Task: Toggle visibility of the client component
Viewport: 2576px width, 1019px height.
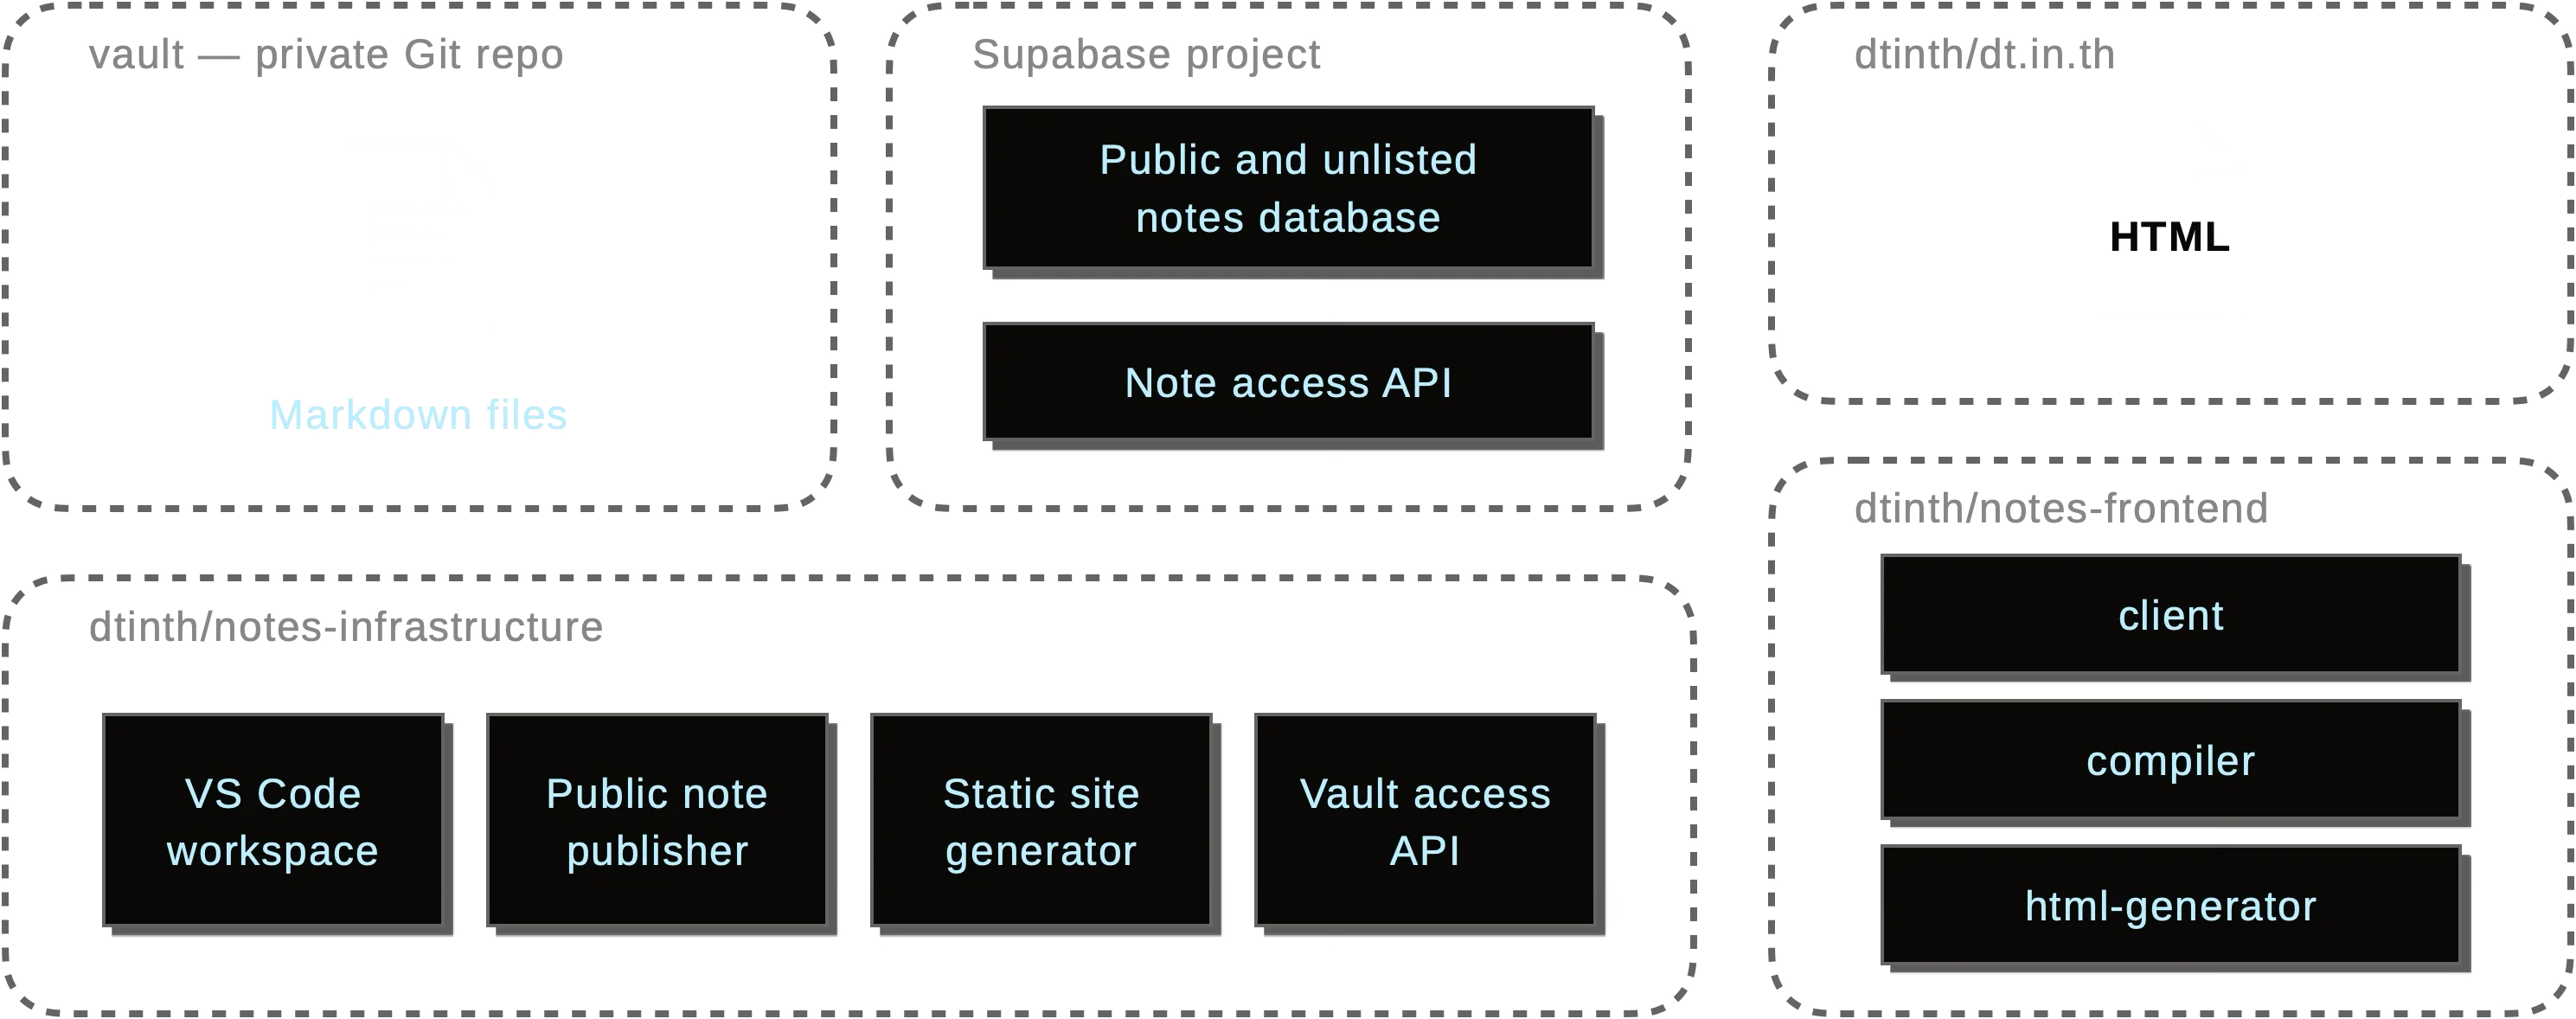Action: (2169, 617)
